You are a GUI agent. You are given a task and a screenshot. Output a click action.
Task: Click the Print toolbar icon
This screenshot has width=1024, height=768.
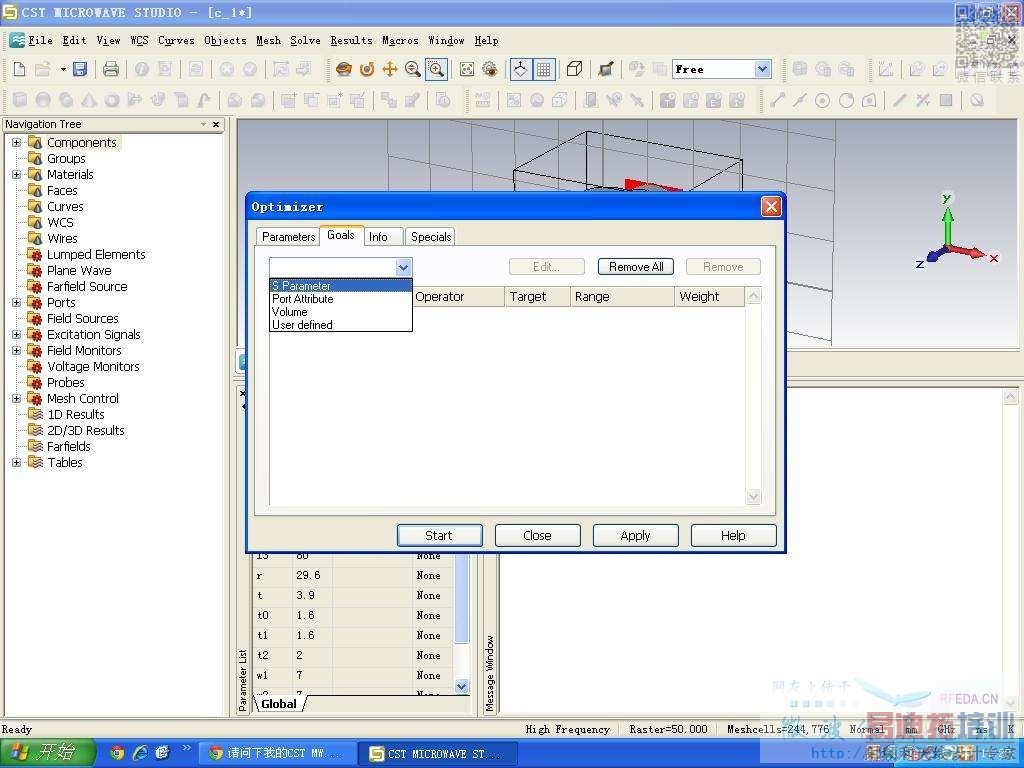pyautogui.click(x=111, y=69)
